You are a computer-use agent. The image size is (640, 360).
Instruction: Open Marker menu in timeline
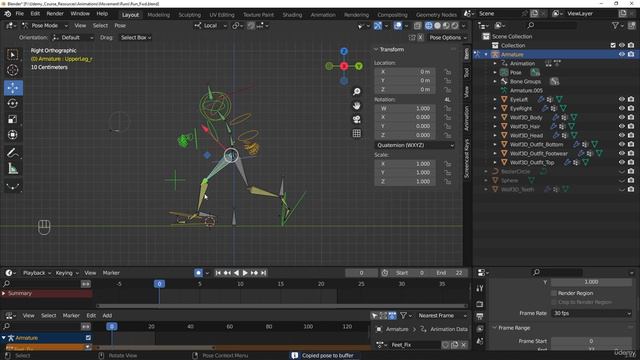pos(111,273)
